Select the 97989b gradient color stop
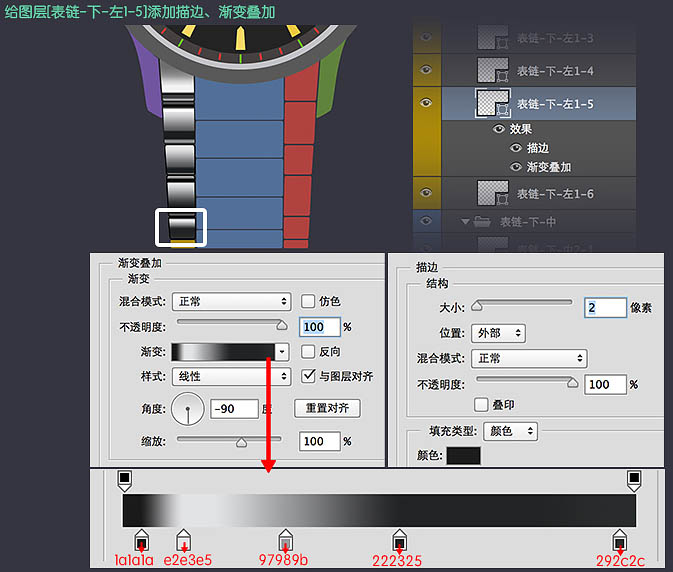 tap(286, 541)
